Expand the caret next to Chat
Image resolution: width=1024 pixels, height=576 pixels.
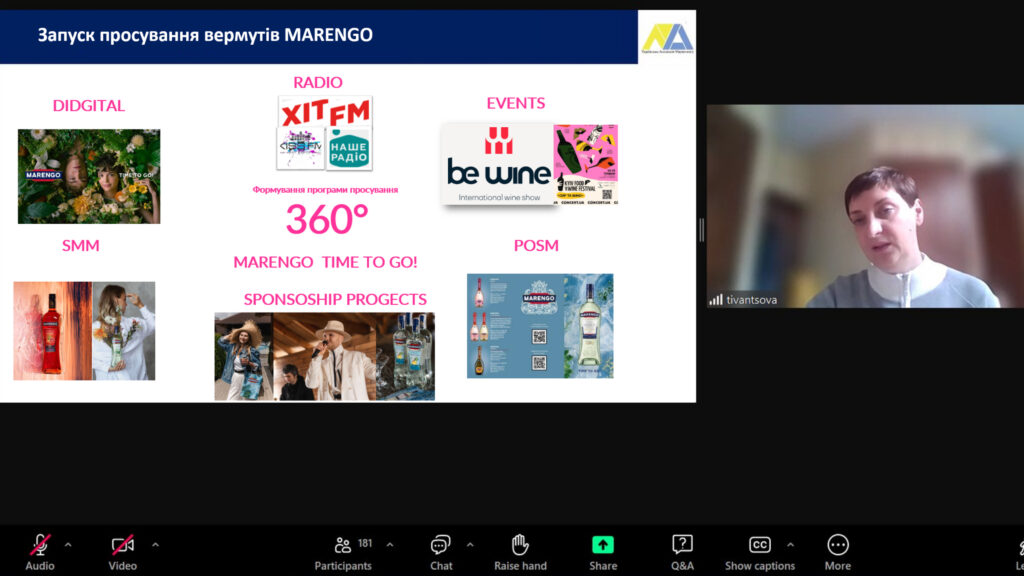click(470, 545)
